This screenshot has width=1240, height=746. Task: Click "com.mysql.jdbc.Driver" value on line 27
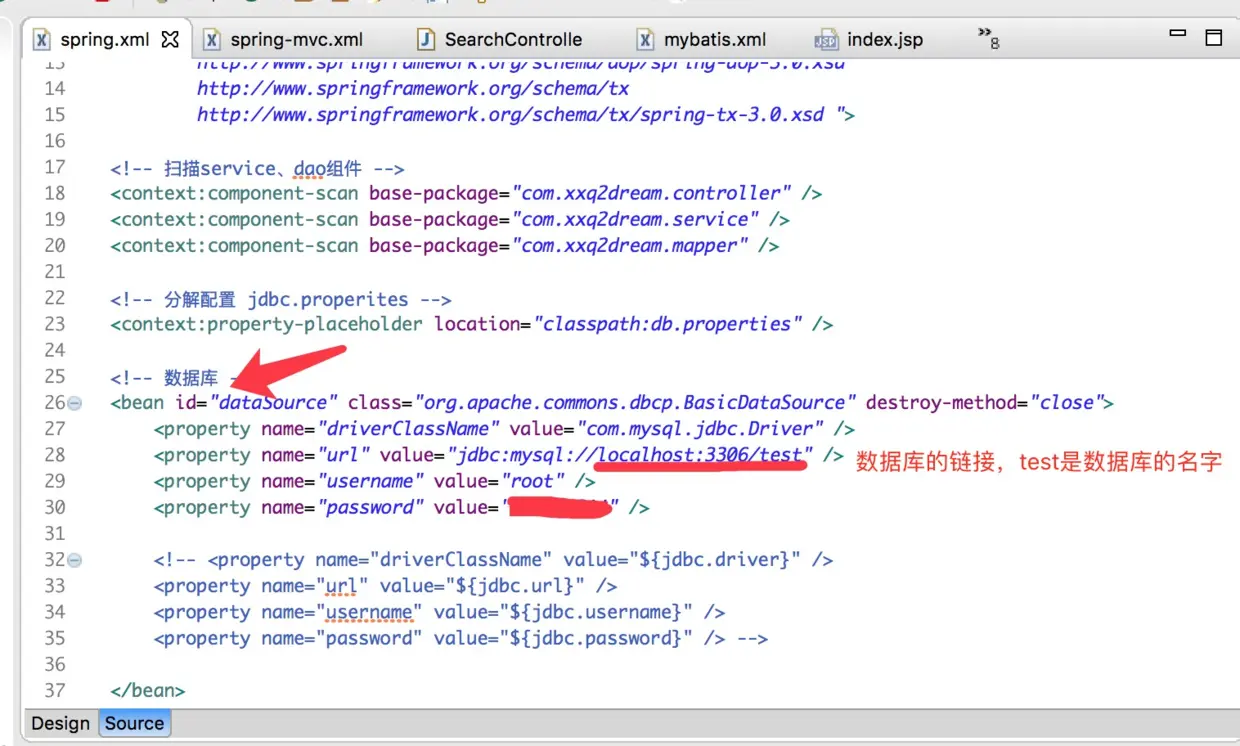(x=702, y=429)
